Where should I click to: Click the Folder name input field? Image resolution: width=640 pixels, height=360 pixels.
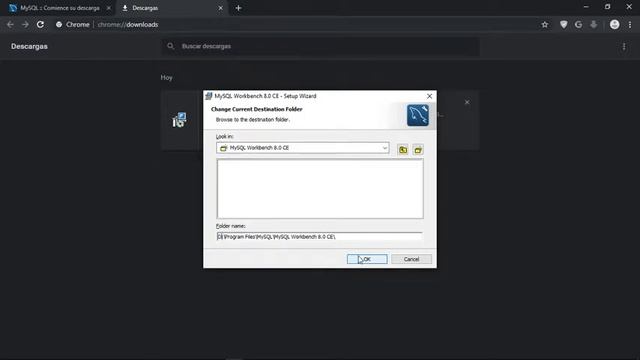coord(320,237)
